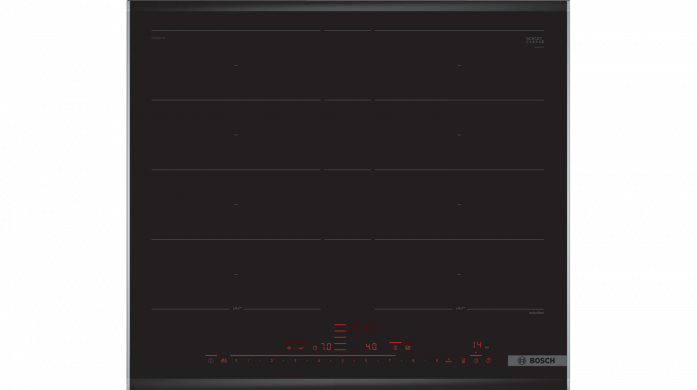Screen dimensions: 697x390
Task: Tap the induction label text
Action: point(536,313)
